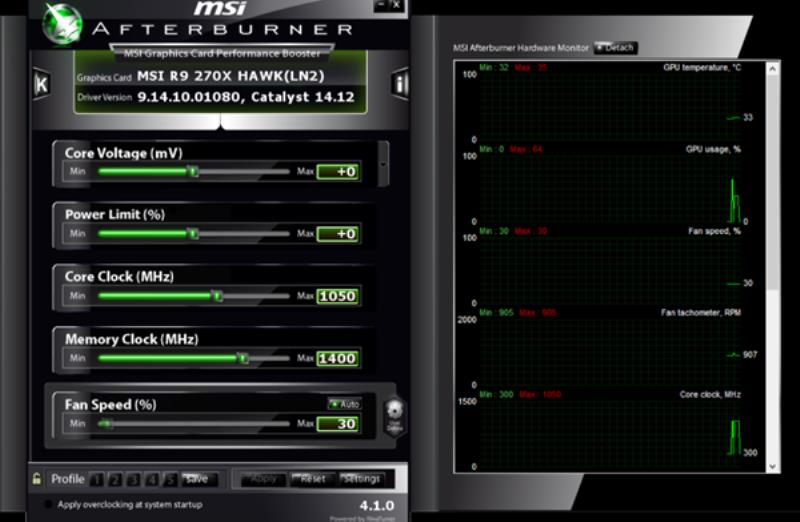Select profile slot 5
Screen dimensions: 800x522
pos(170,480)
